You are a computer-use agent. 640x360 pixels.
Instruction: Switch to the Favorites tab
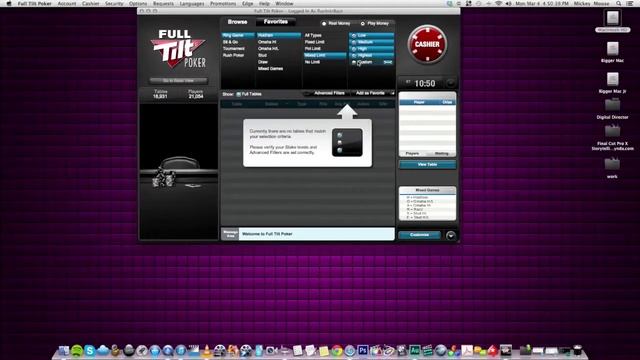[276, 22]
